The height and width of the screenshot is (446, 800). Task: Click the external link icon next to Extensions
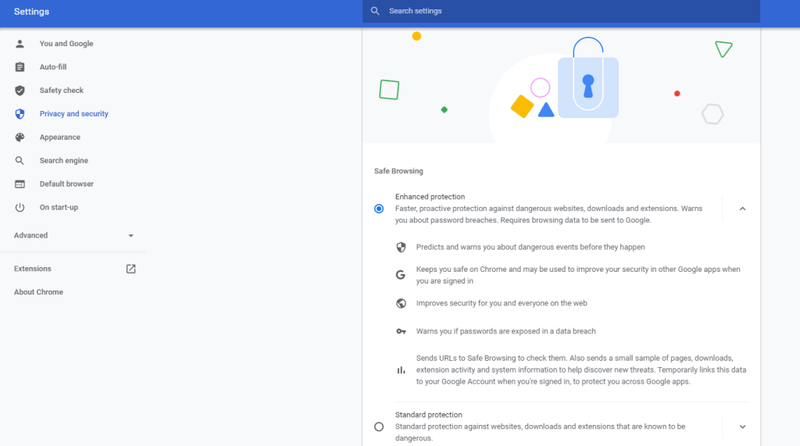(x=131, y=269)
